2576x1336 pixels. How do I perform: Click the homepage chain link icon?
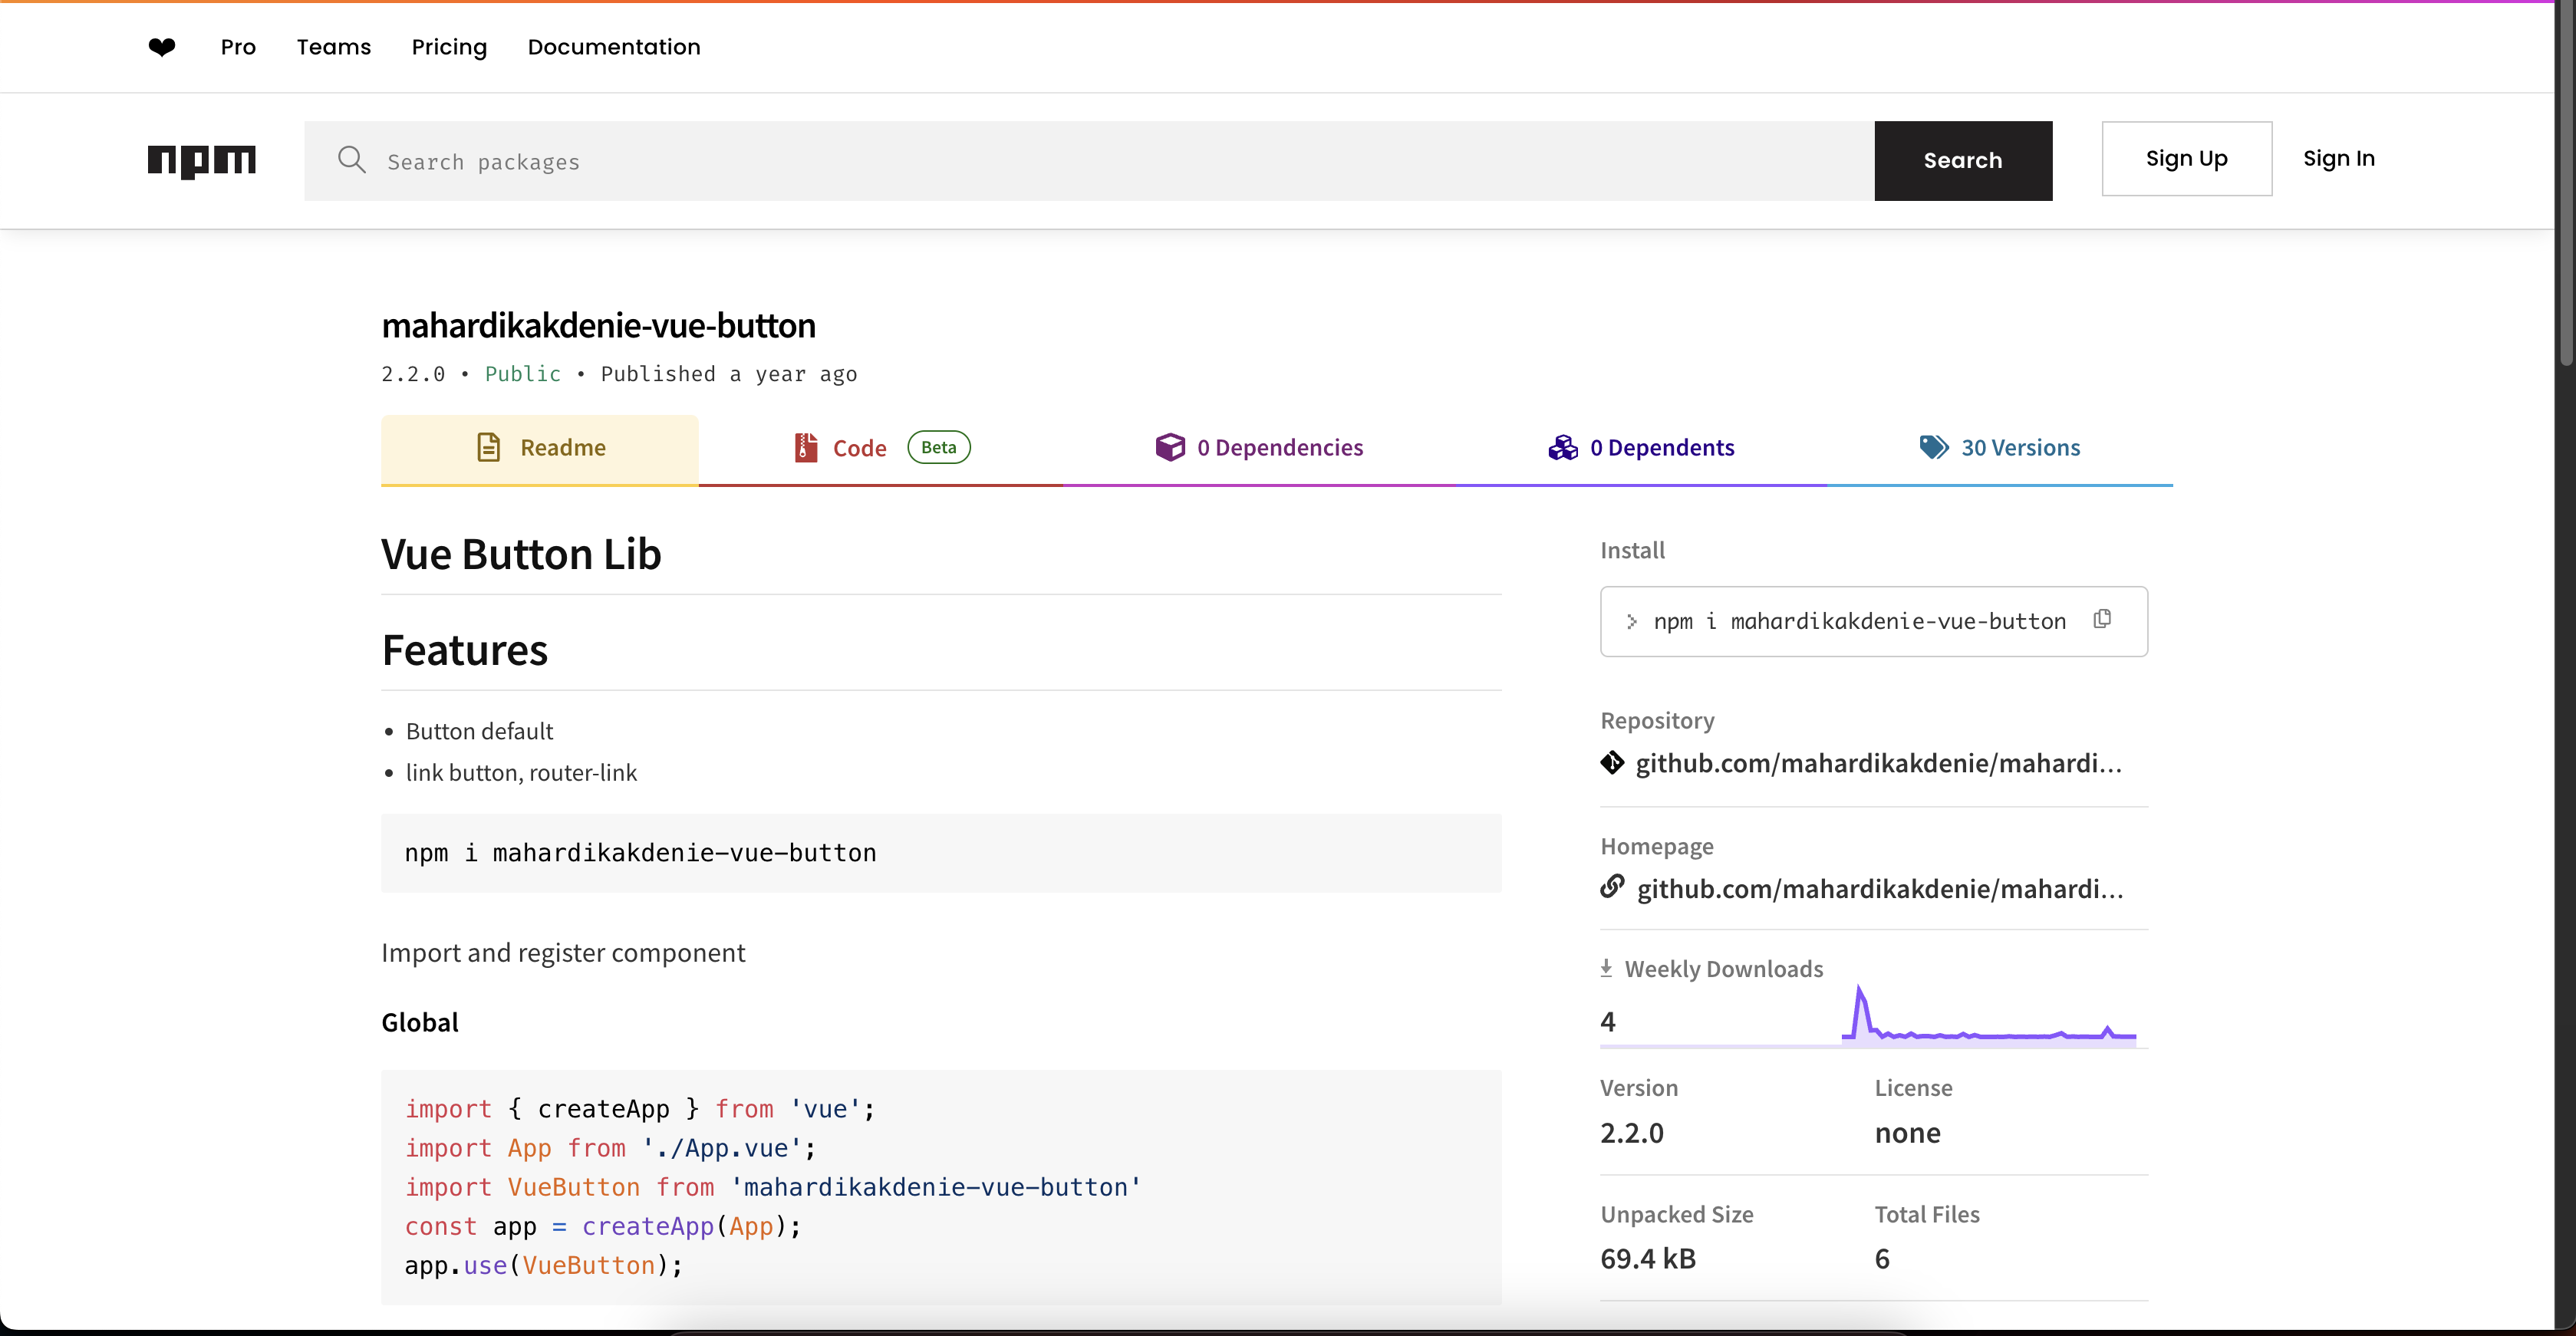coord(1612,887)
